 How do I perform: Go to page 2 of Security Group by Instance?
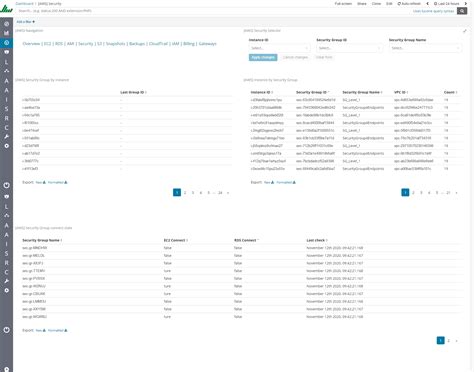pyautogui.click(x=185, y=193)
